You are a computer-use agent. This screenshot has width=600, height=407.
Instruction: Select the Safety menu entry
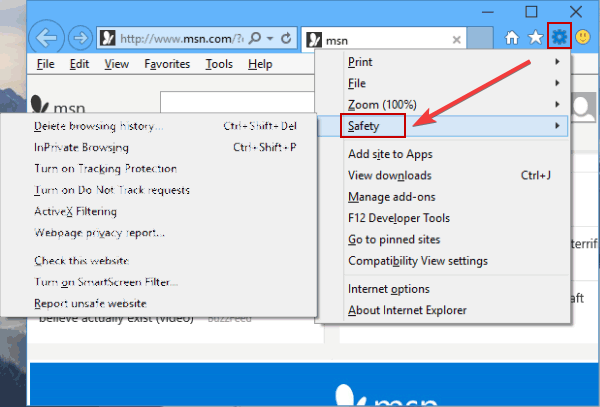(443, 126)
